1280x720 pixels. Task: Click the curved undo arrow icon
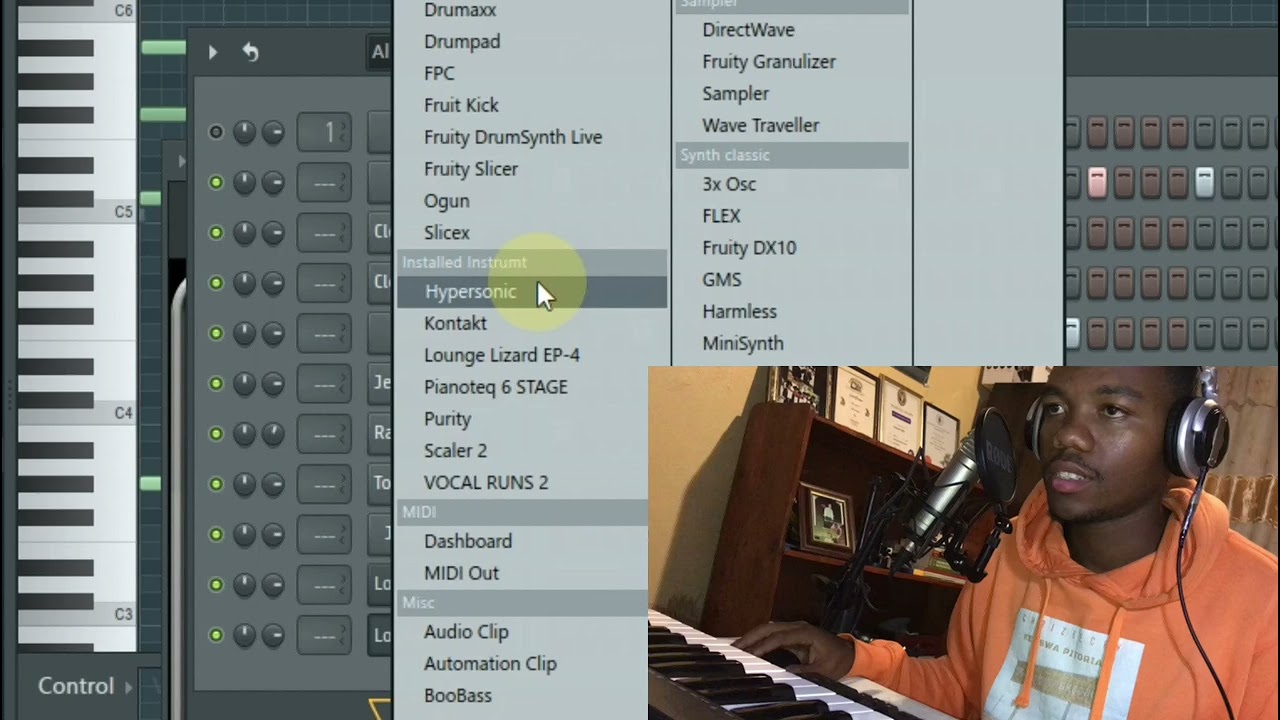click(250, 53)
